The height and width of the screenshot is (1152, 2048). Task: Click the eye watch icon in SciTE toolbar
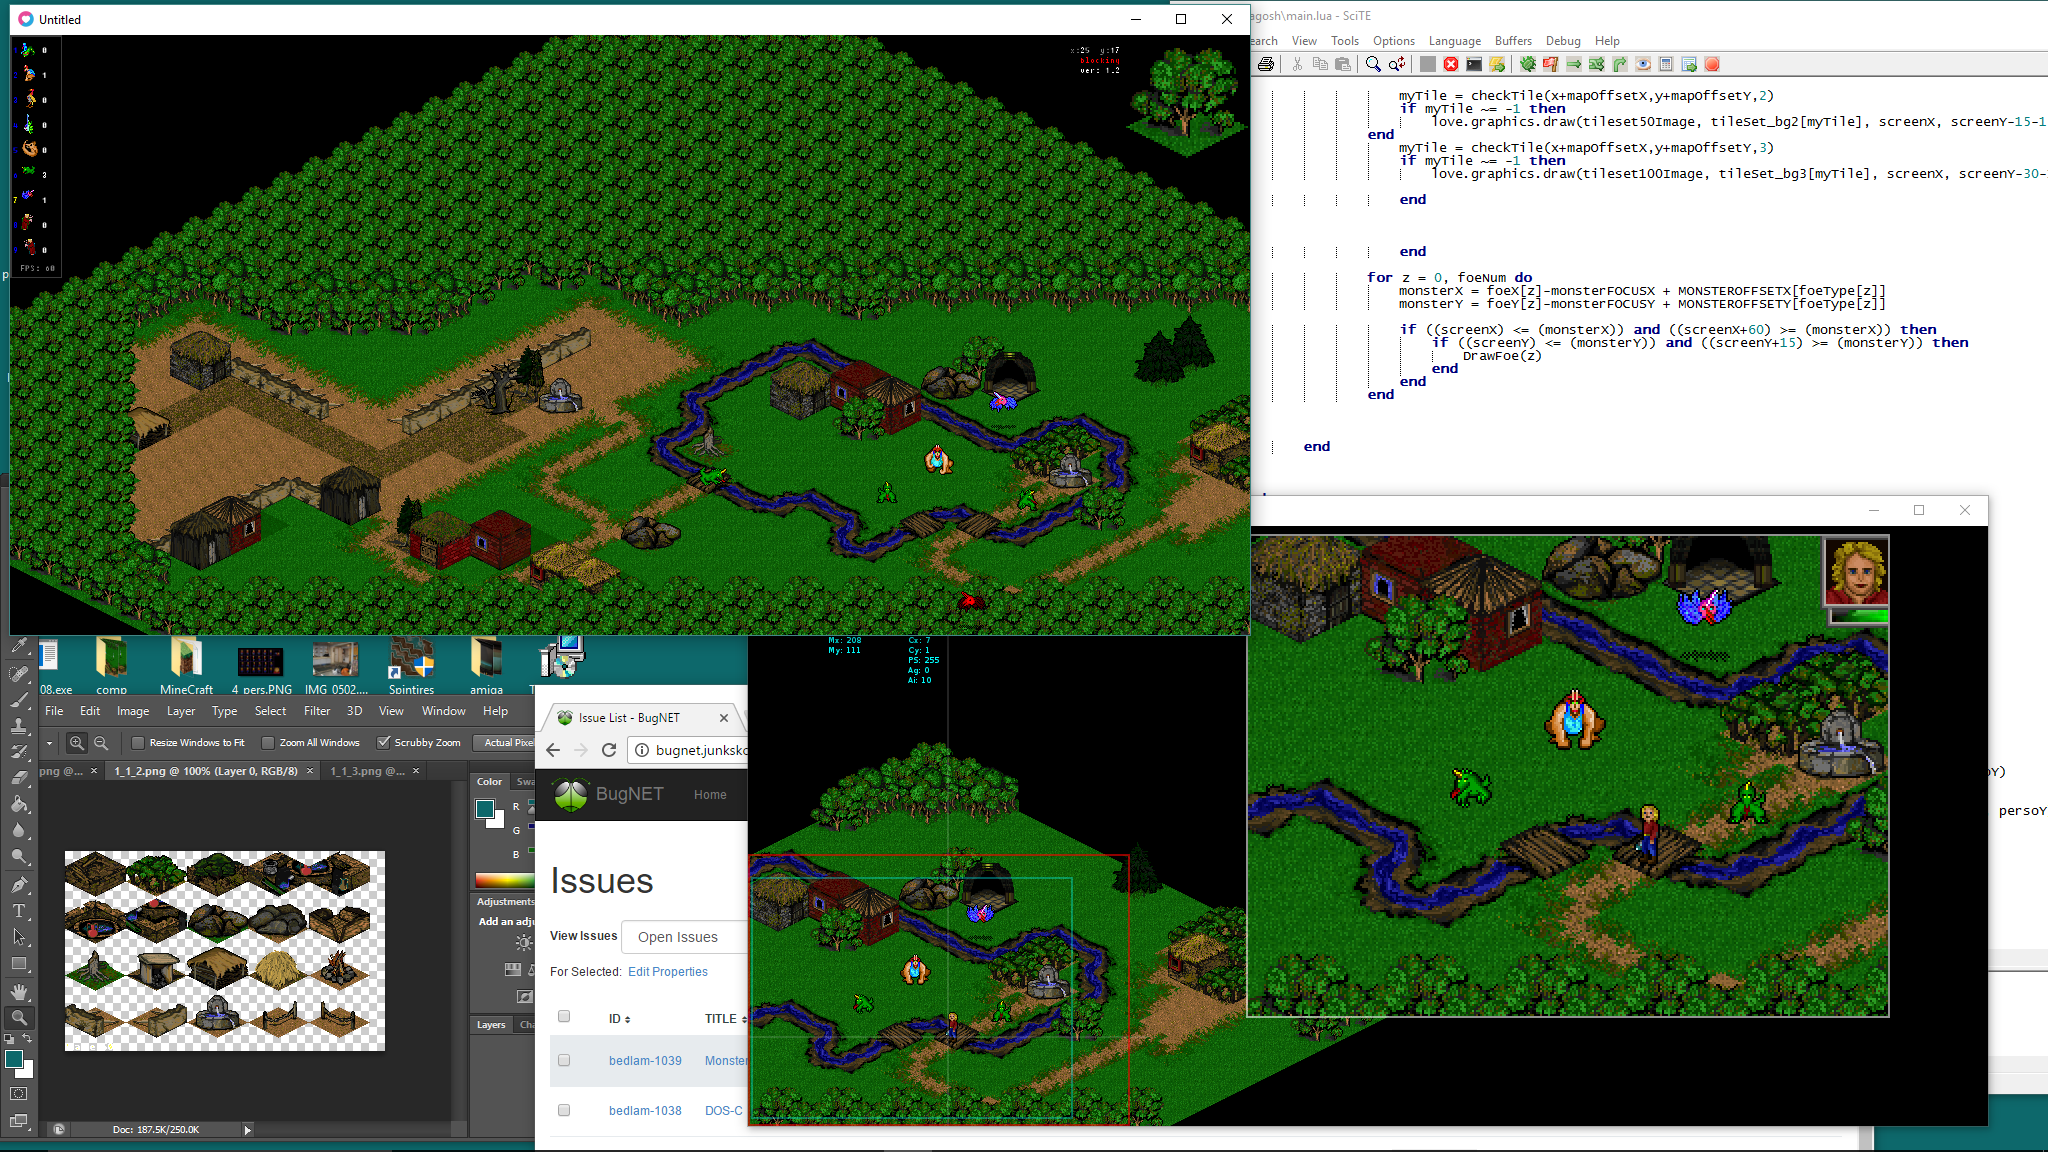[x=1643, y=64]
